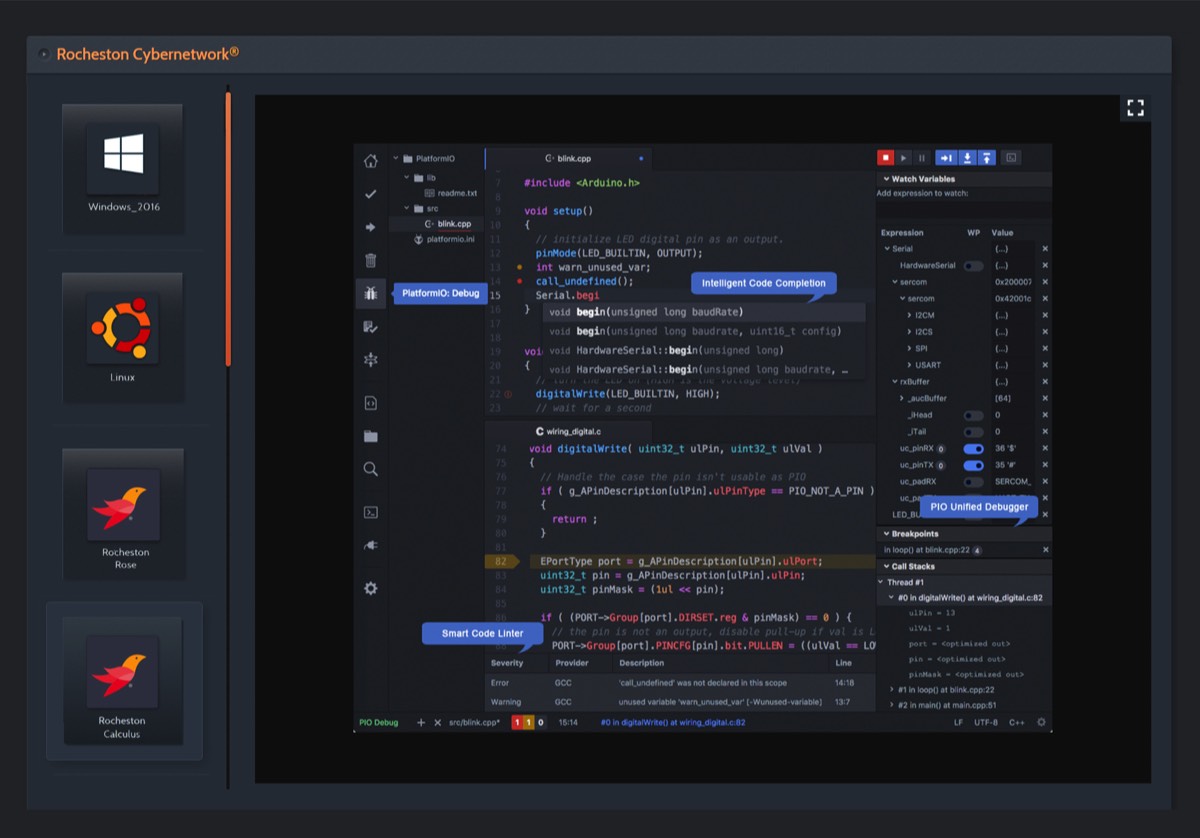Expand the USART watch entry
Image resolution: width=1200 pixels, height=838 pixels.
909,365
